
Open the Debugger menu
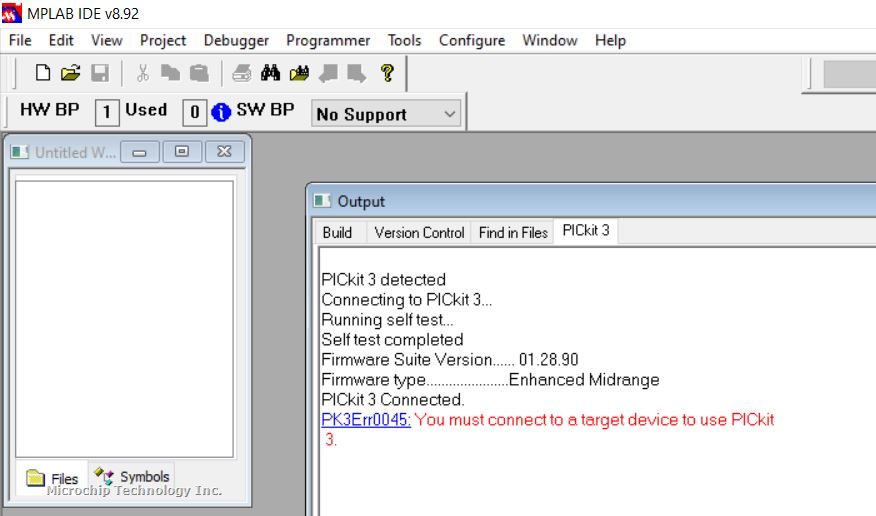236,40
